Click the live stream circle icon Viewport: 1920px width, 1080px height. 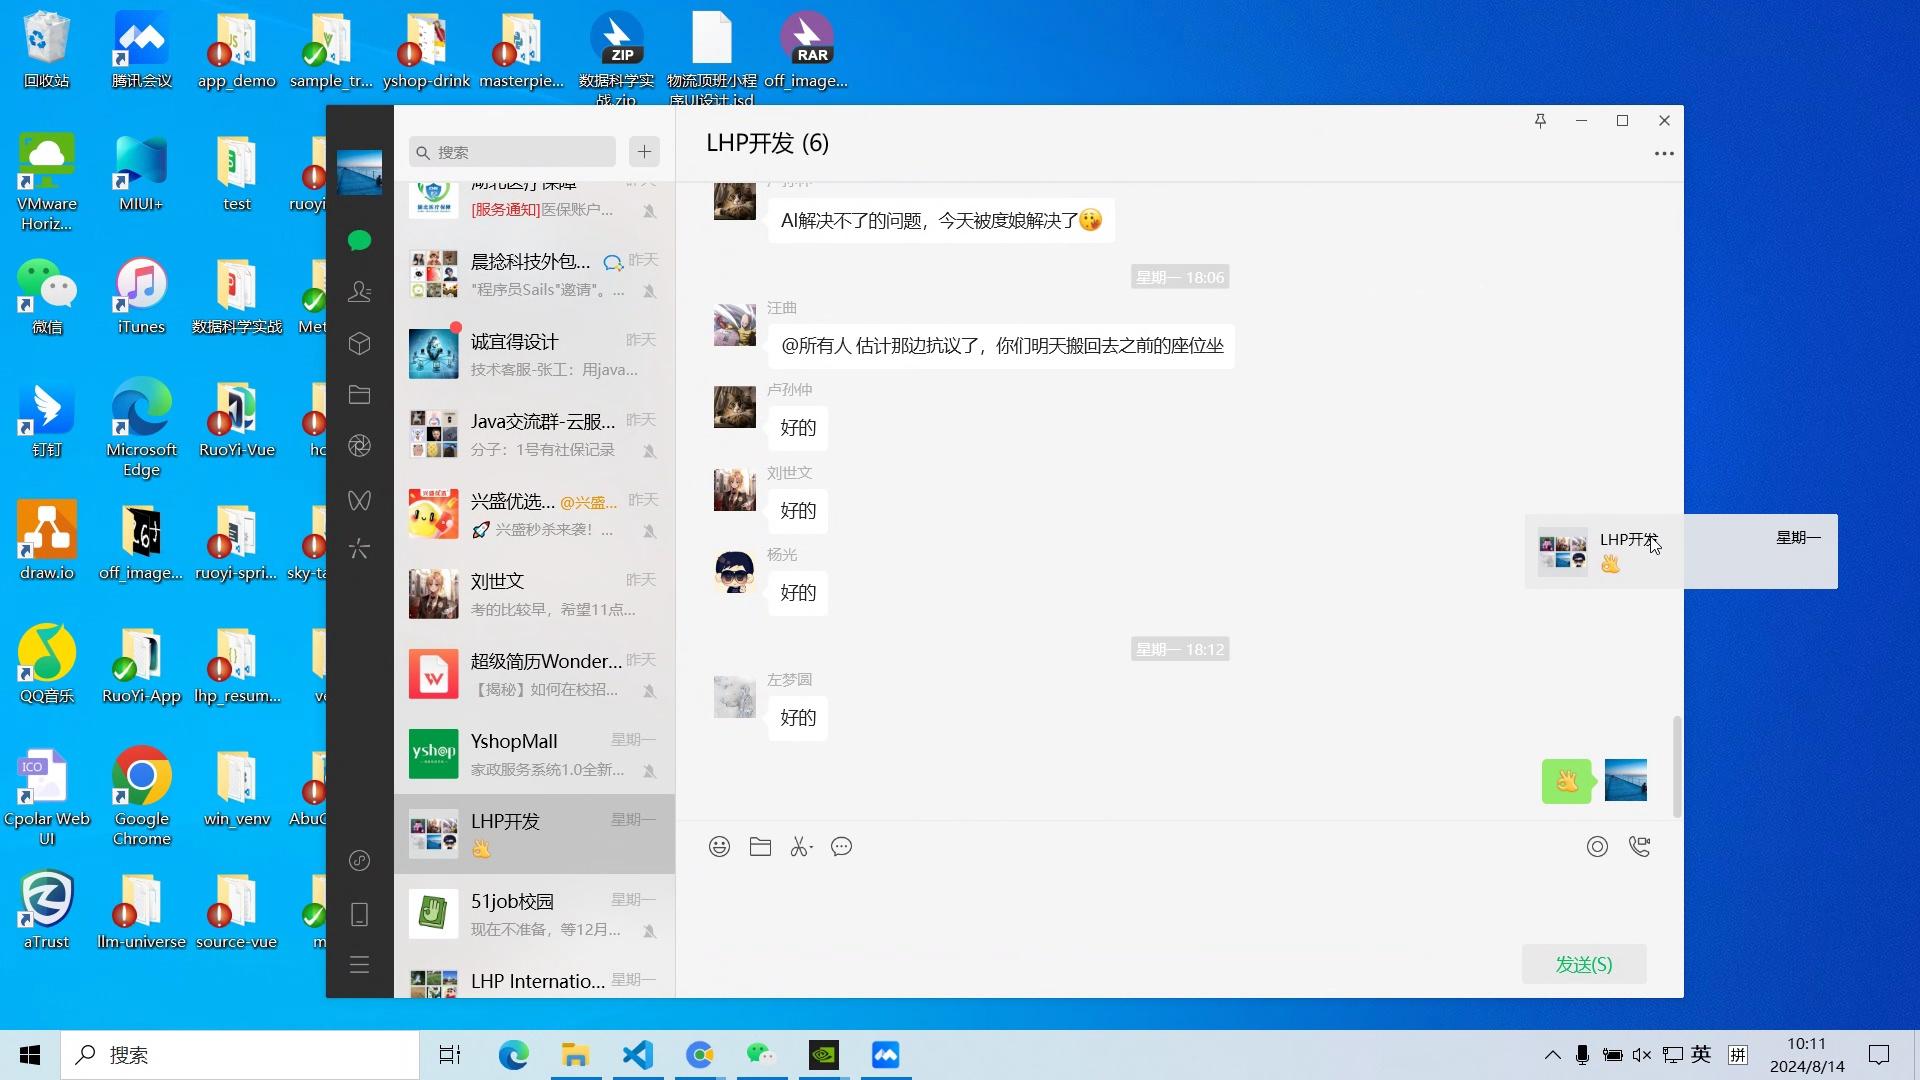pyautogui.click(x=1597, y=847)
